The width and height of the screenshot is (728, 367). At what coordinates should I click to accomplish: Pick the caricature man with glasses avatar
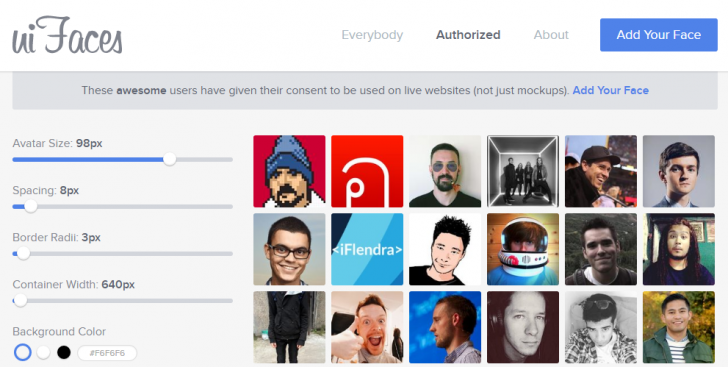pos(289,249)
